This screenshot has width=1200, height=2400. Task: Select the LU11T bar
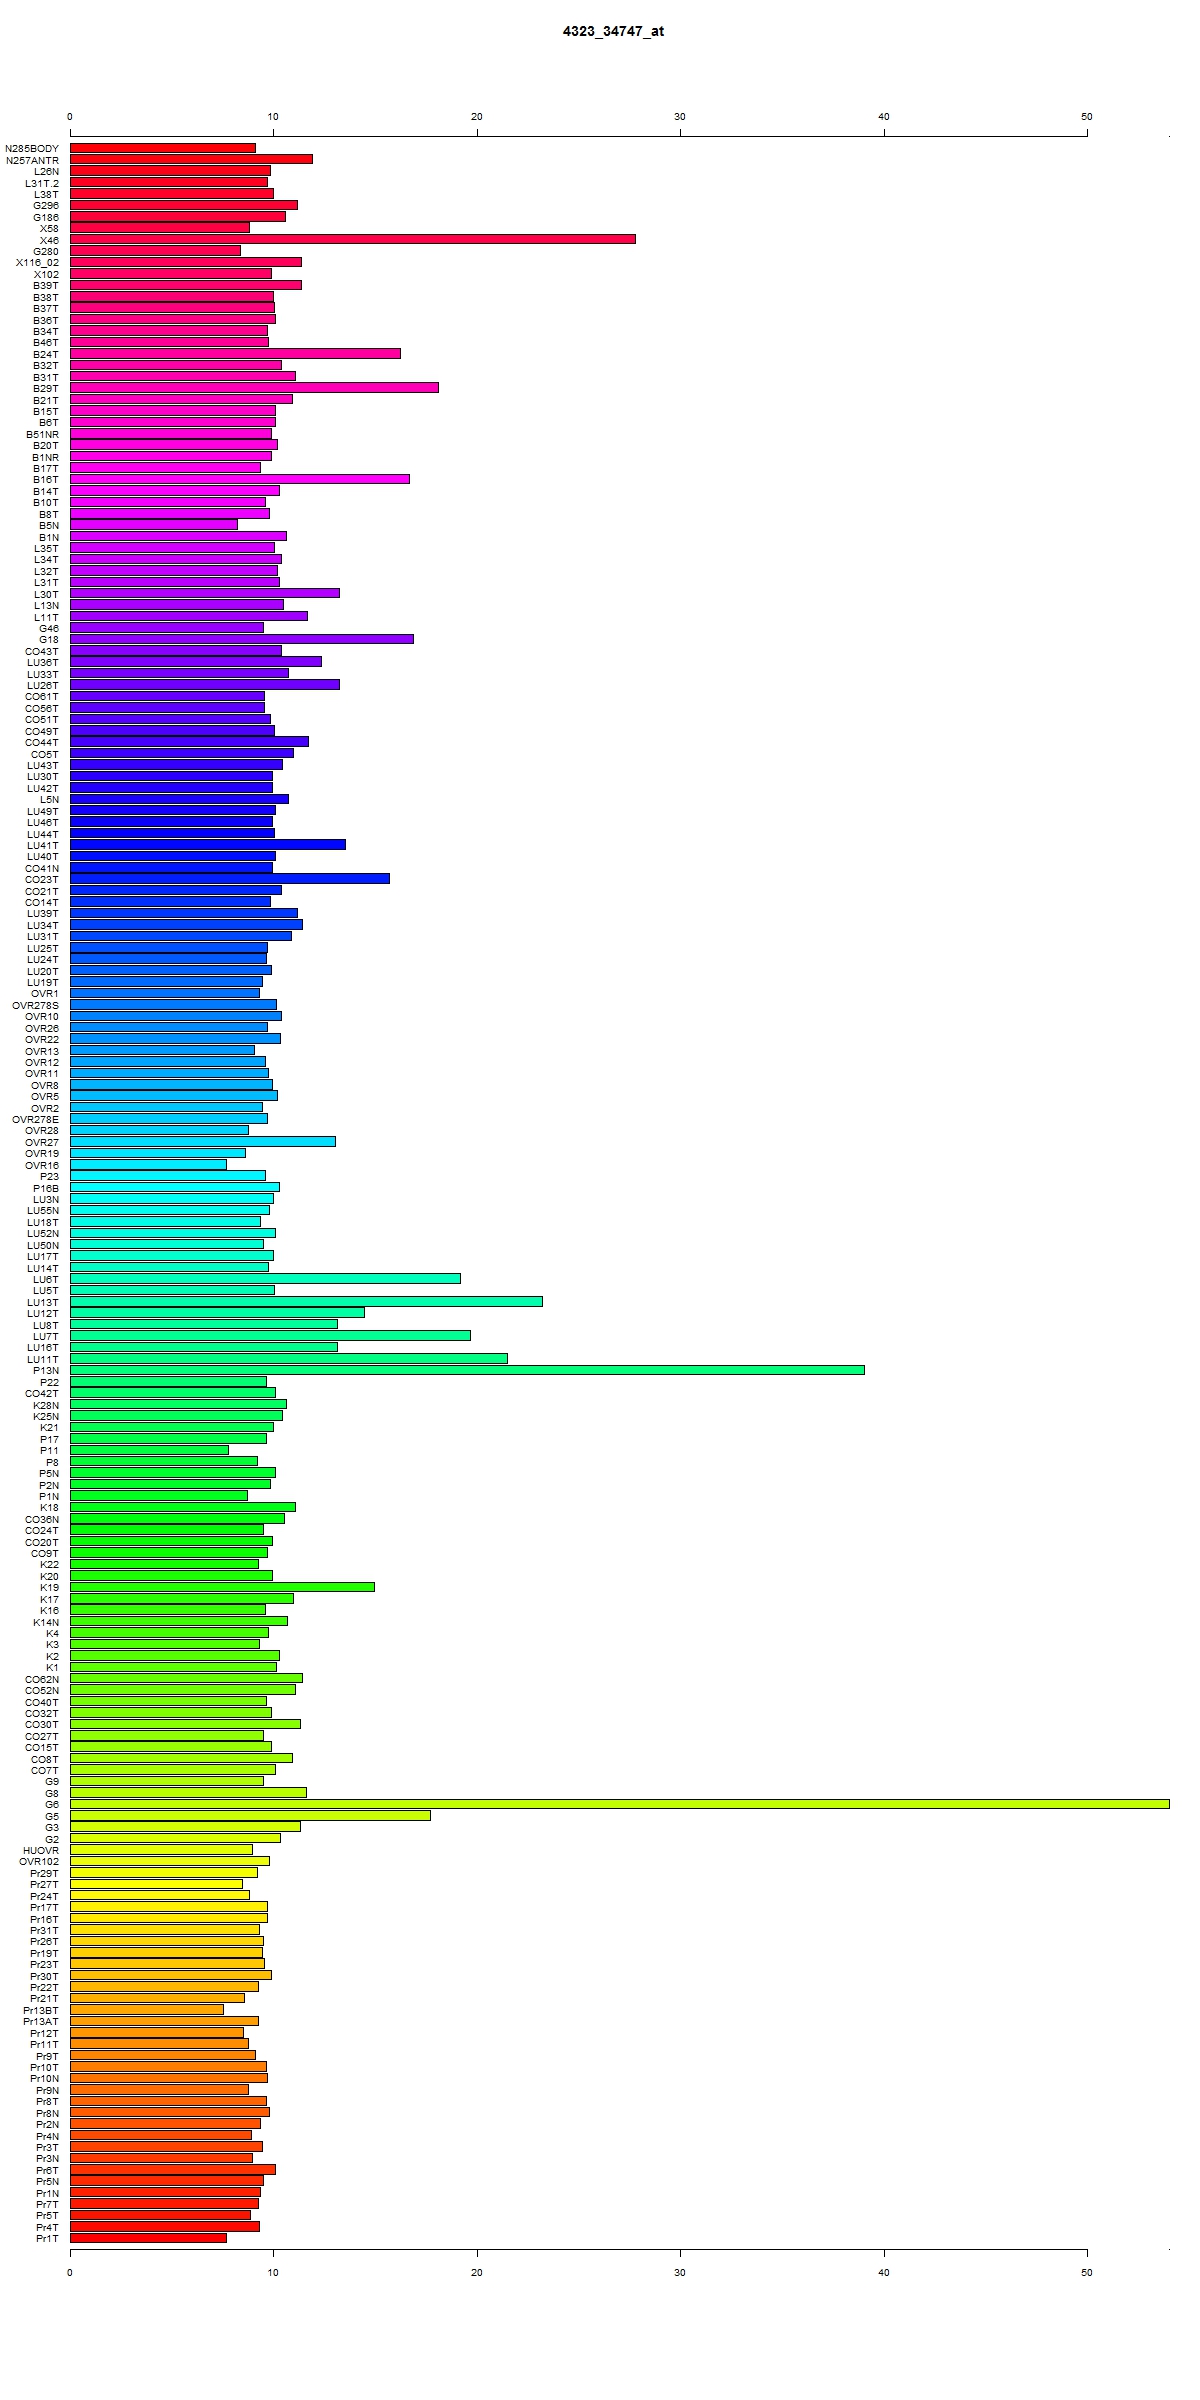289,1359
